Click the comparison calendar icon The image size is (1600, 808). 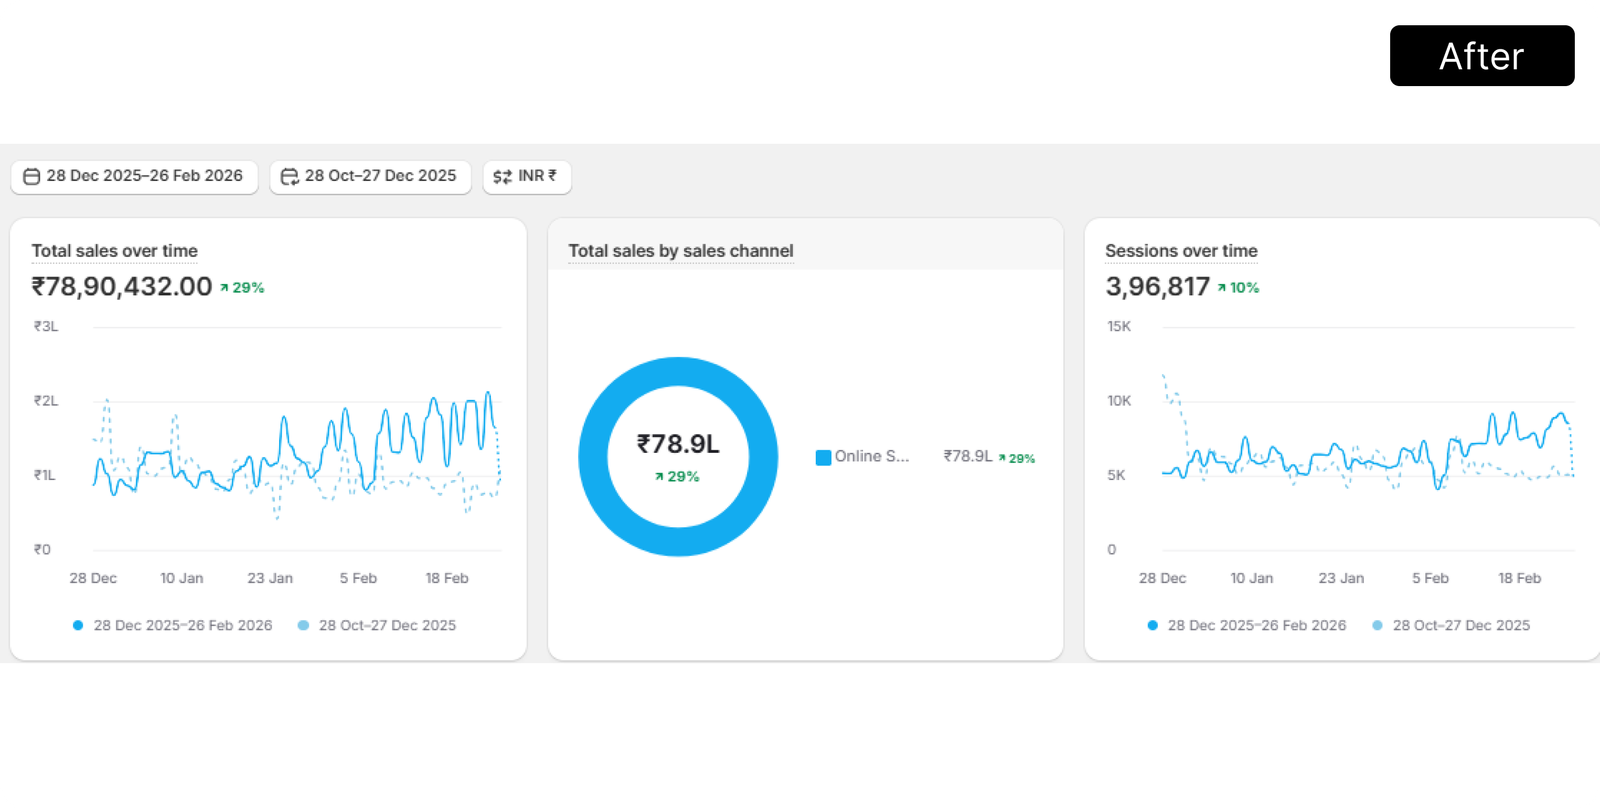pyautogui.click(x=289, y=177)
